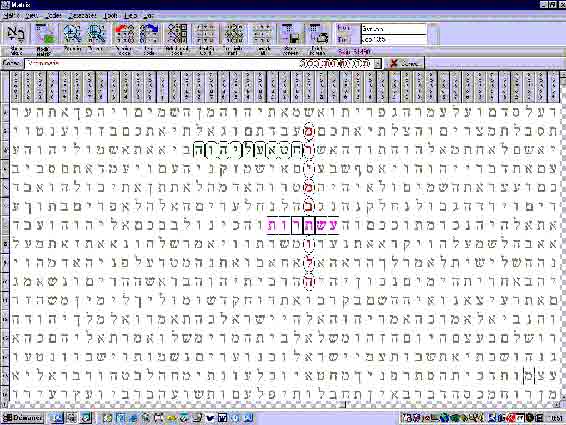Screen dimensions: 566x425
Task: Click the To text field in toolbar
Action: [393, 39]
